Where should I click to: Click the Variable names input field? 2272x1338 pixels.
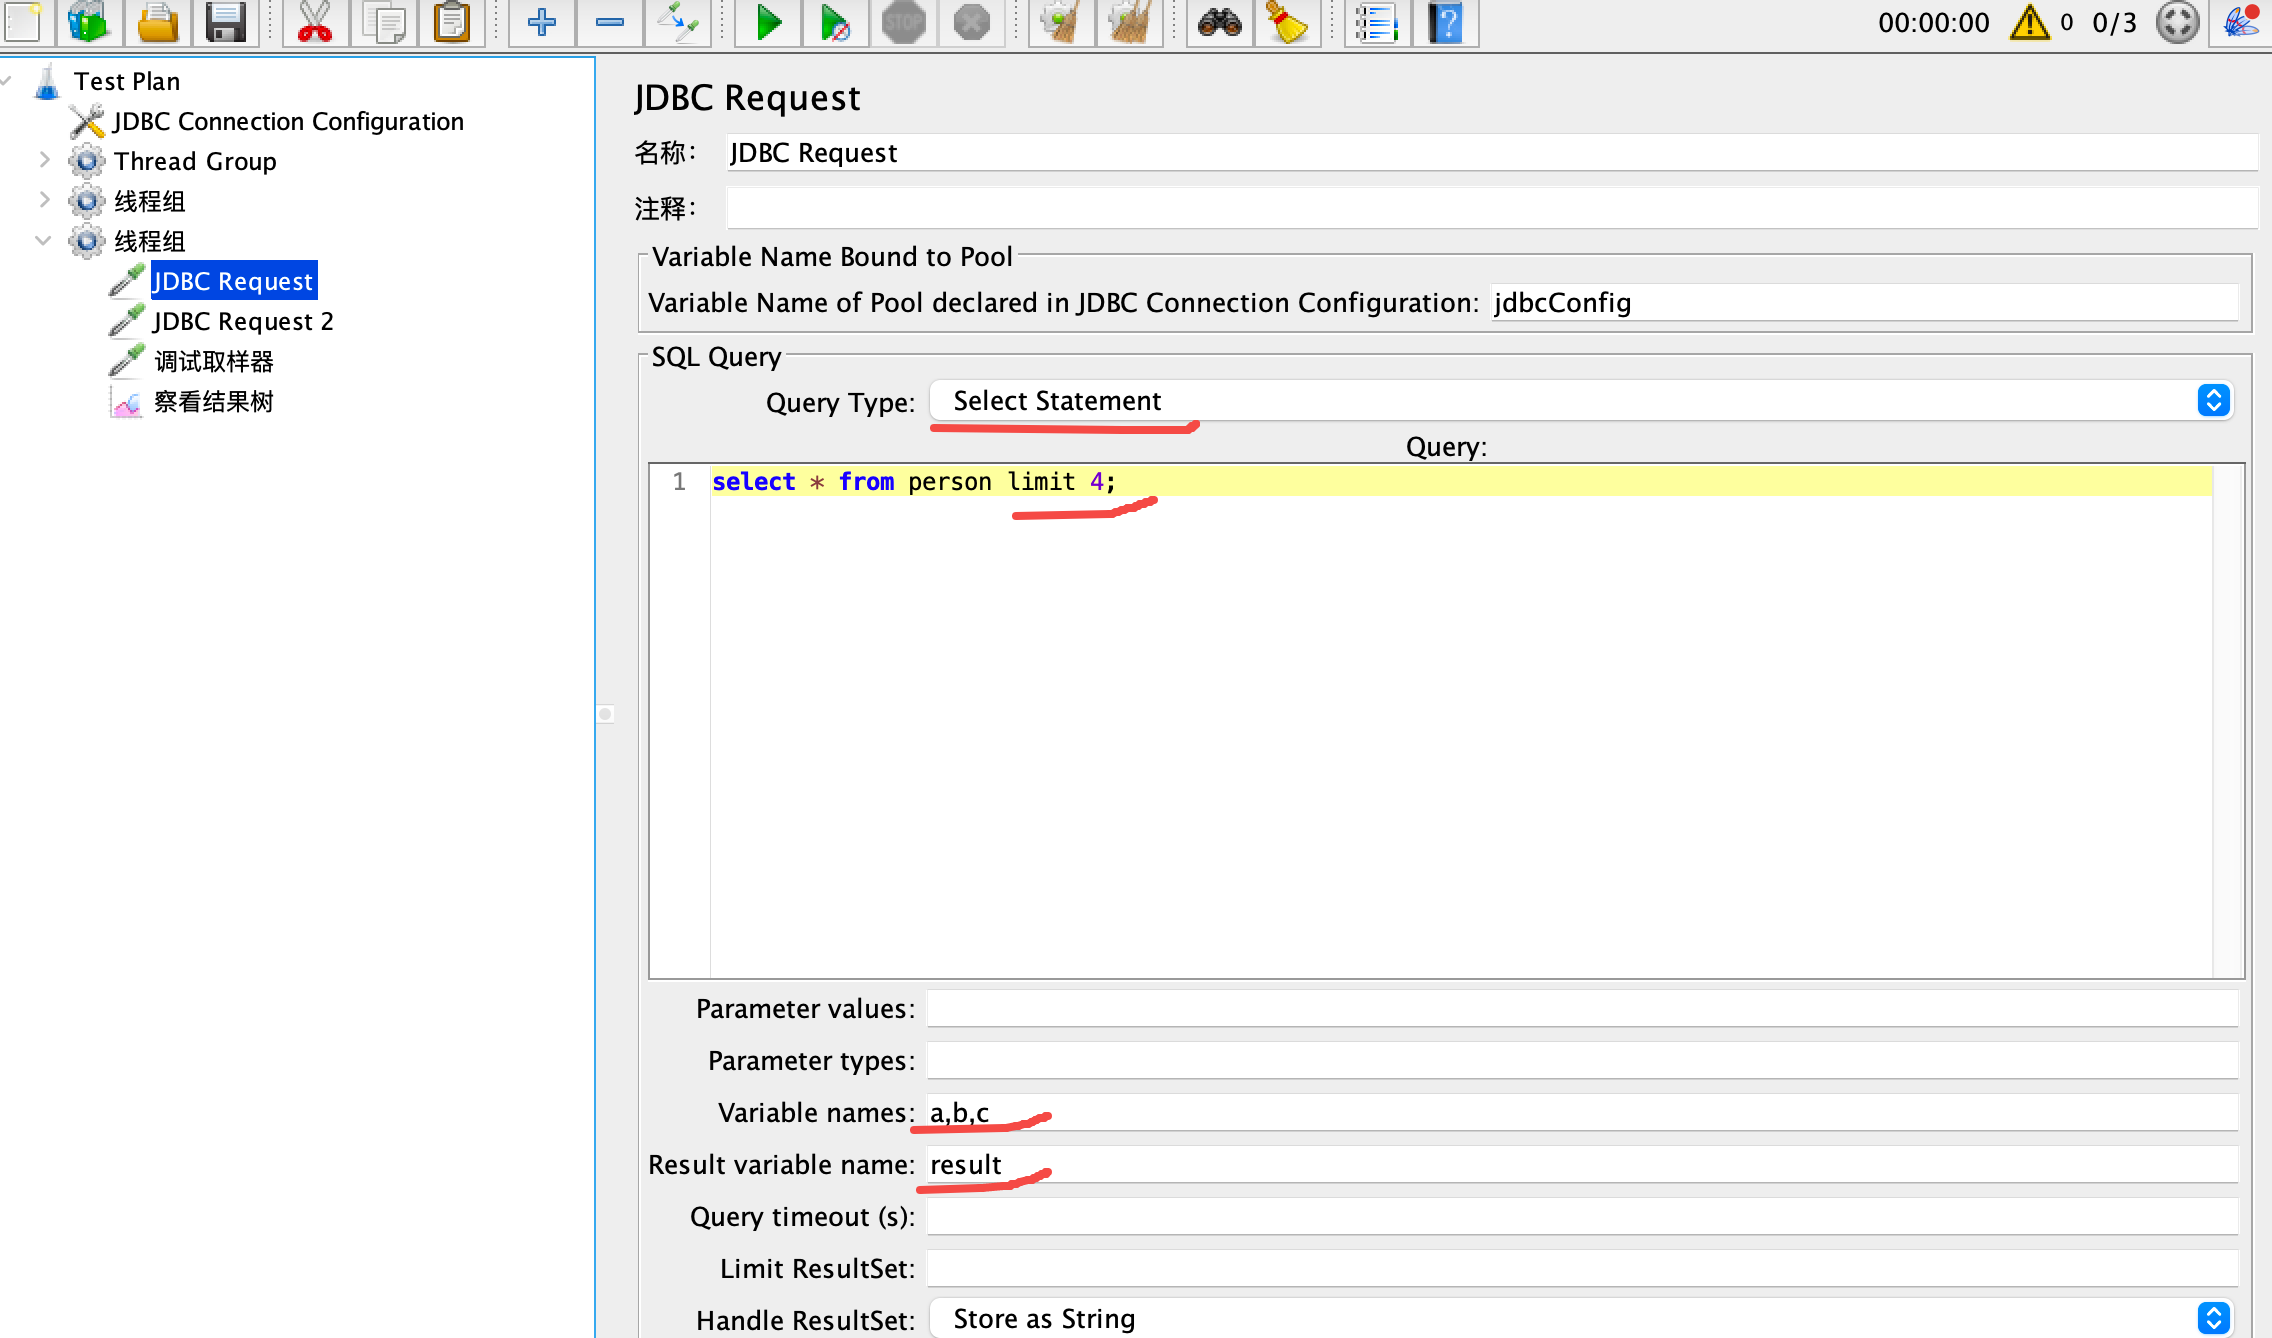coord(1580,1113)
